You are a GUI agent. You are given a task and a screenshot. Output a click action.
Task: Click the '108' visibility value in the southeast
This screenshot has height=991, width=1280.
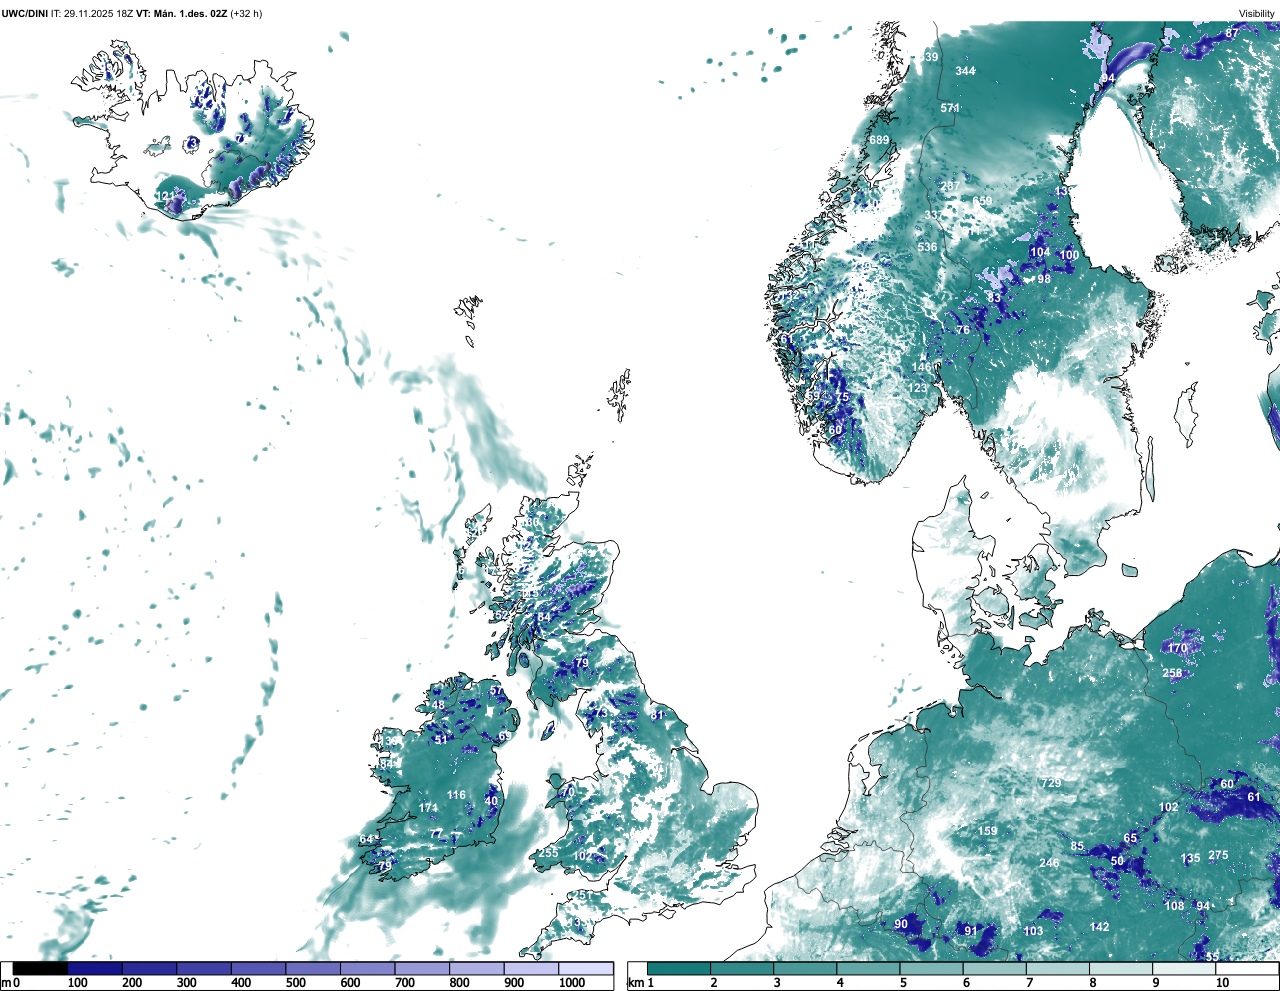pos(1174,906)
